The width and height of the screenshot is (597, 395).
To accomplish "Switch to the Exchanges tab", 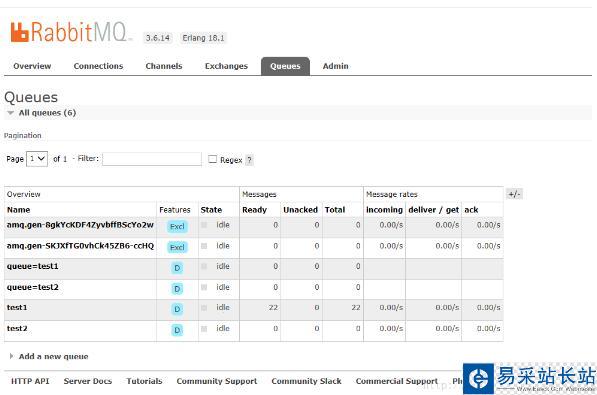I will coord(226,66).
